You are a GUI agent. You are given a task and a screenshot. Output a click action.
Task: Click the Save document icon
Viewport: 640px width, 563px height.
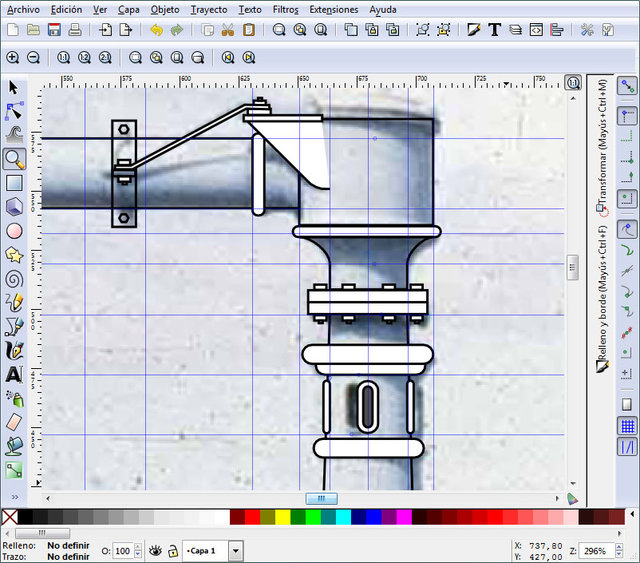pos(54,30)
